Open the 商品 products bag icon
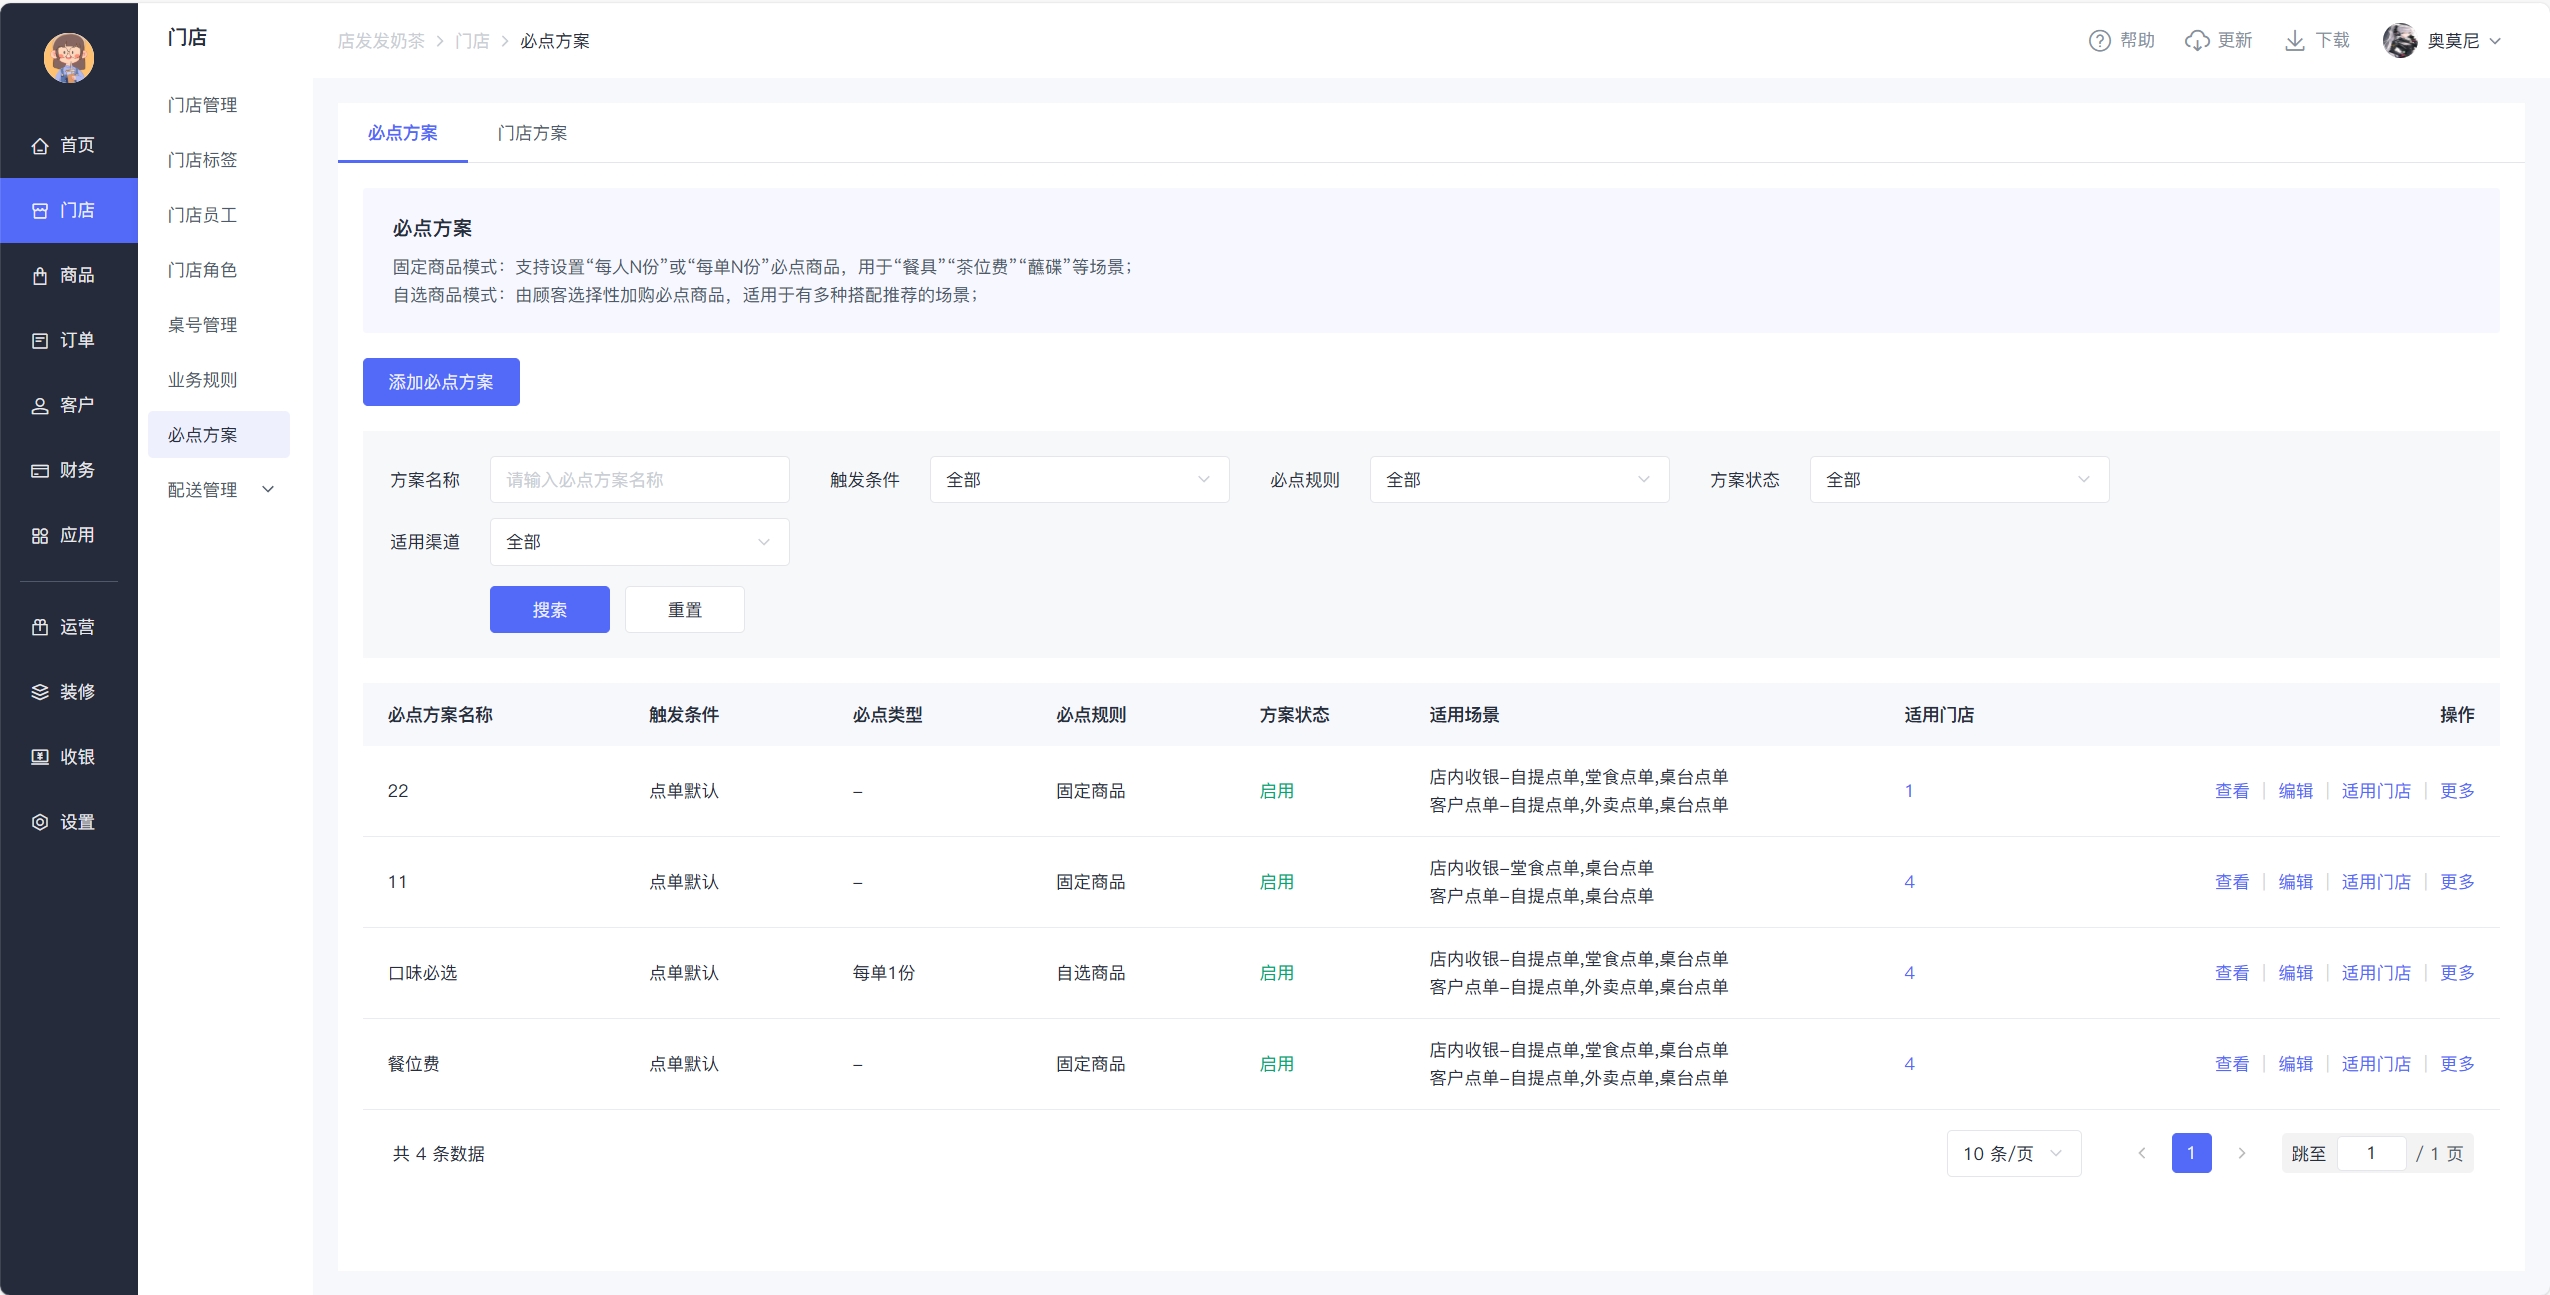Viewport: 2550px width, 1295px height. (40, 276)
